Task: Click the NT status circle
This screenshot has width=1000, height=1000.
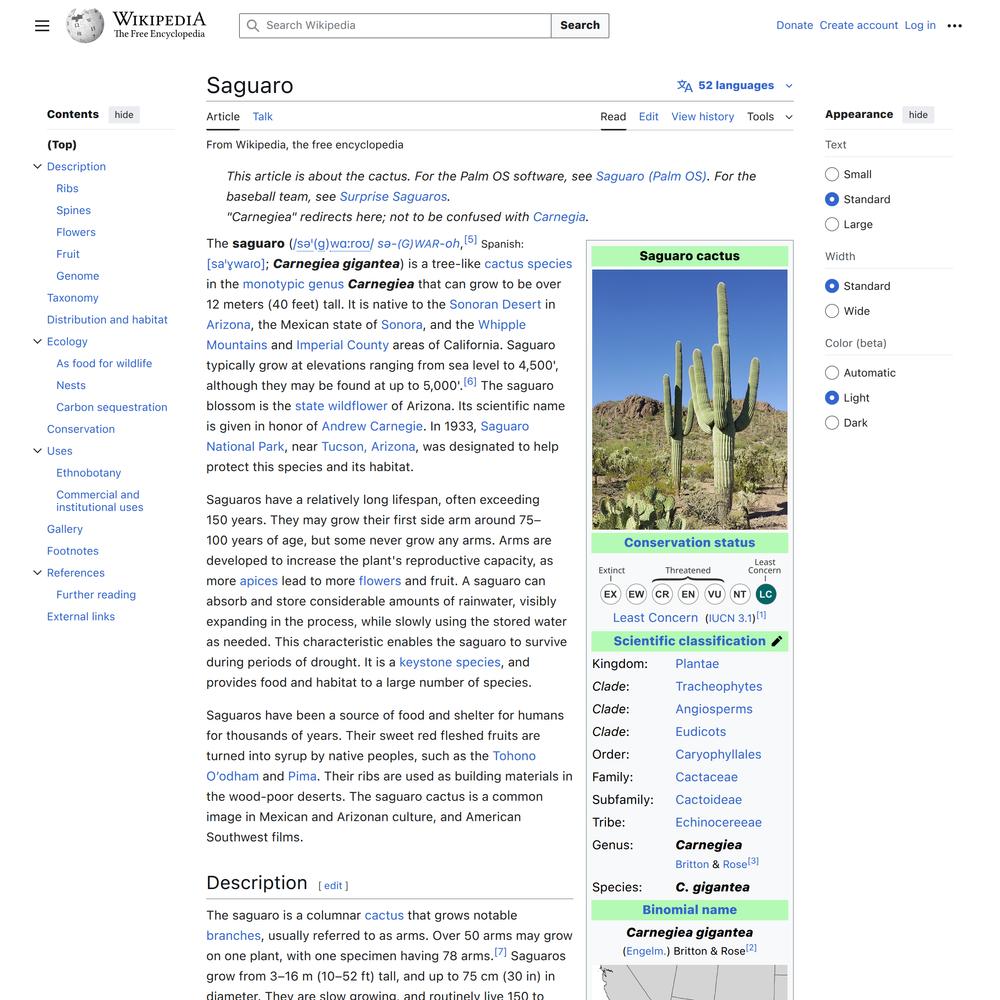Action: pos(740,594)
